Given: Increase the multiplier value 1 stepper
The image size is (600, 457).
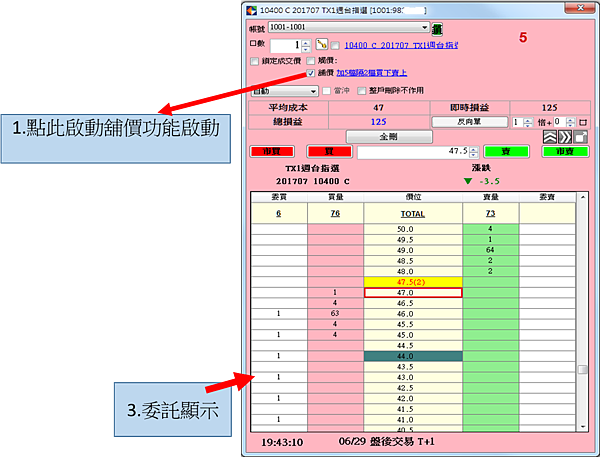Looking at the screenshot, I should tap(528, 120).
